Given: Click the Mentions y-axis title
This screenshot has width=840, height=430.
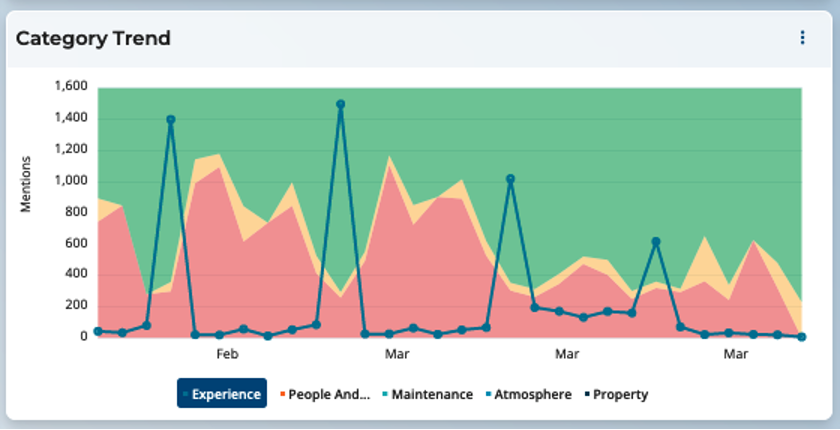Looking at the screenshot, I should coord(27,184).
